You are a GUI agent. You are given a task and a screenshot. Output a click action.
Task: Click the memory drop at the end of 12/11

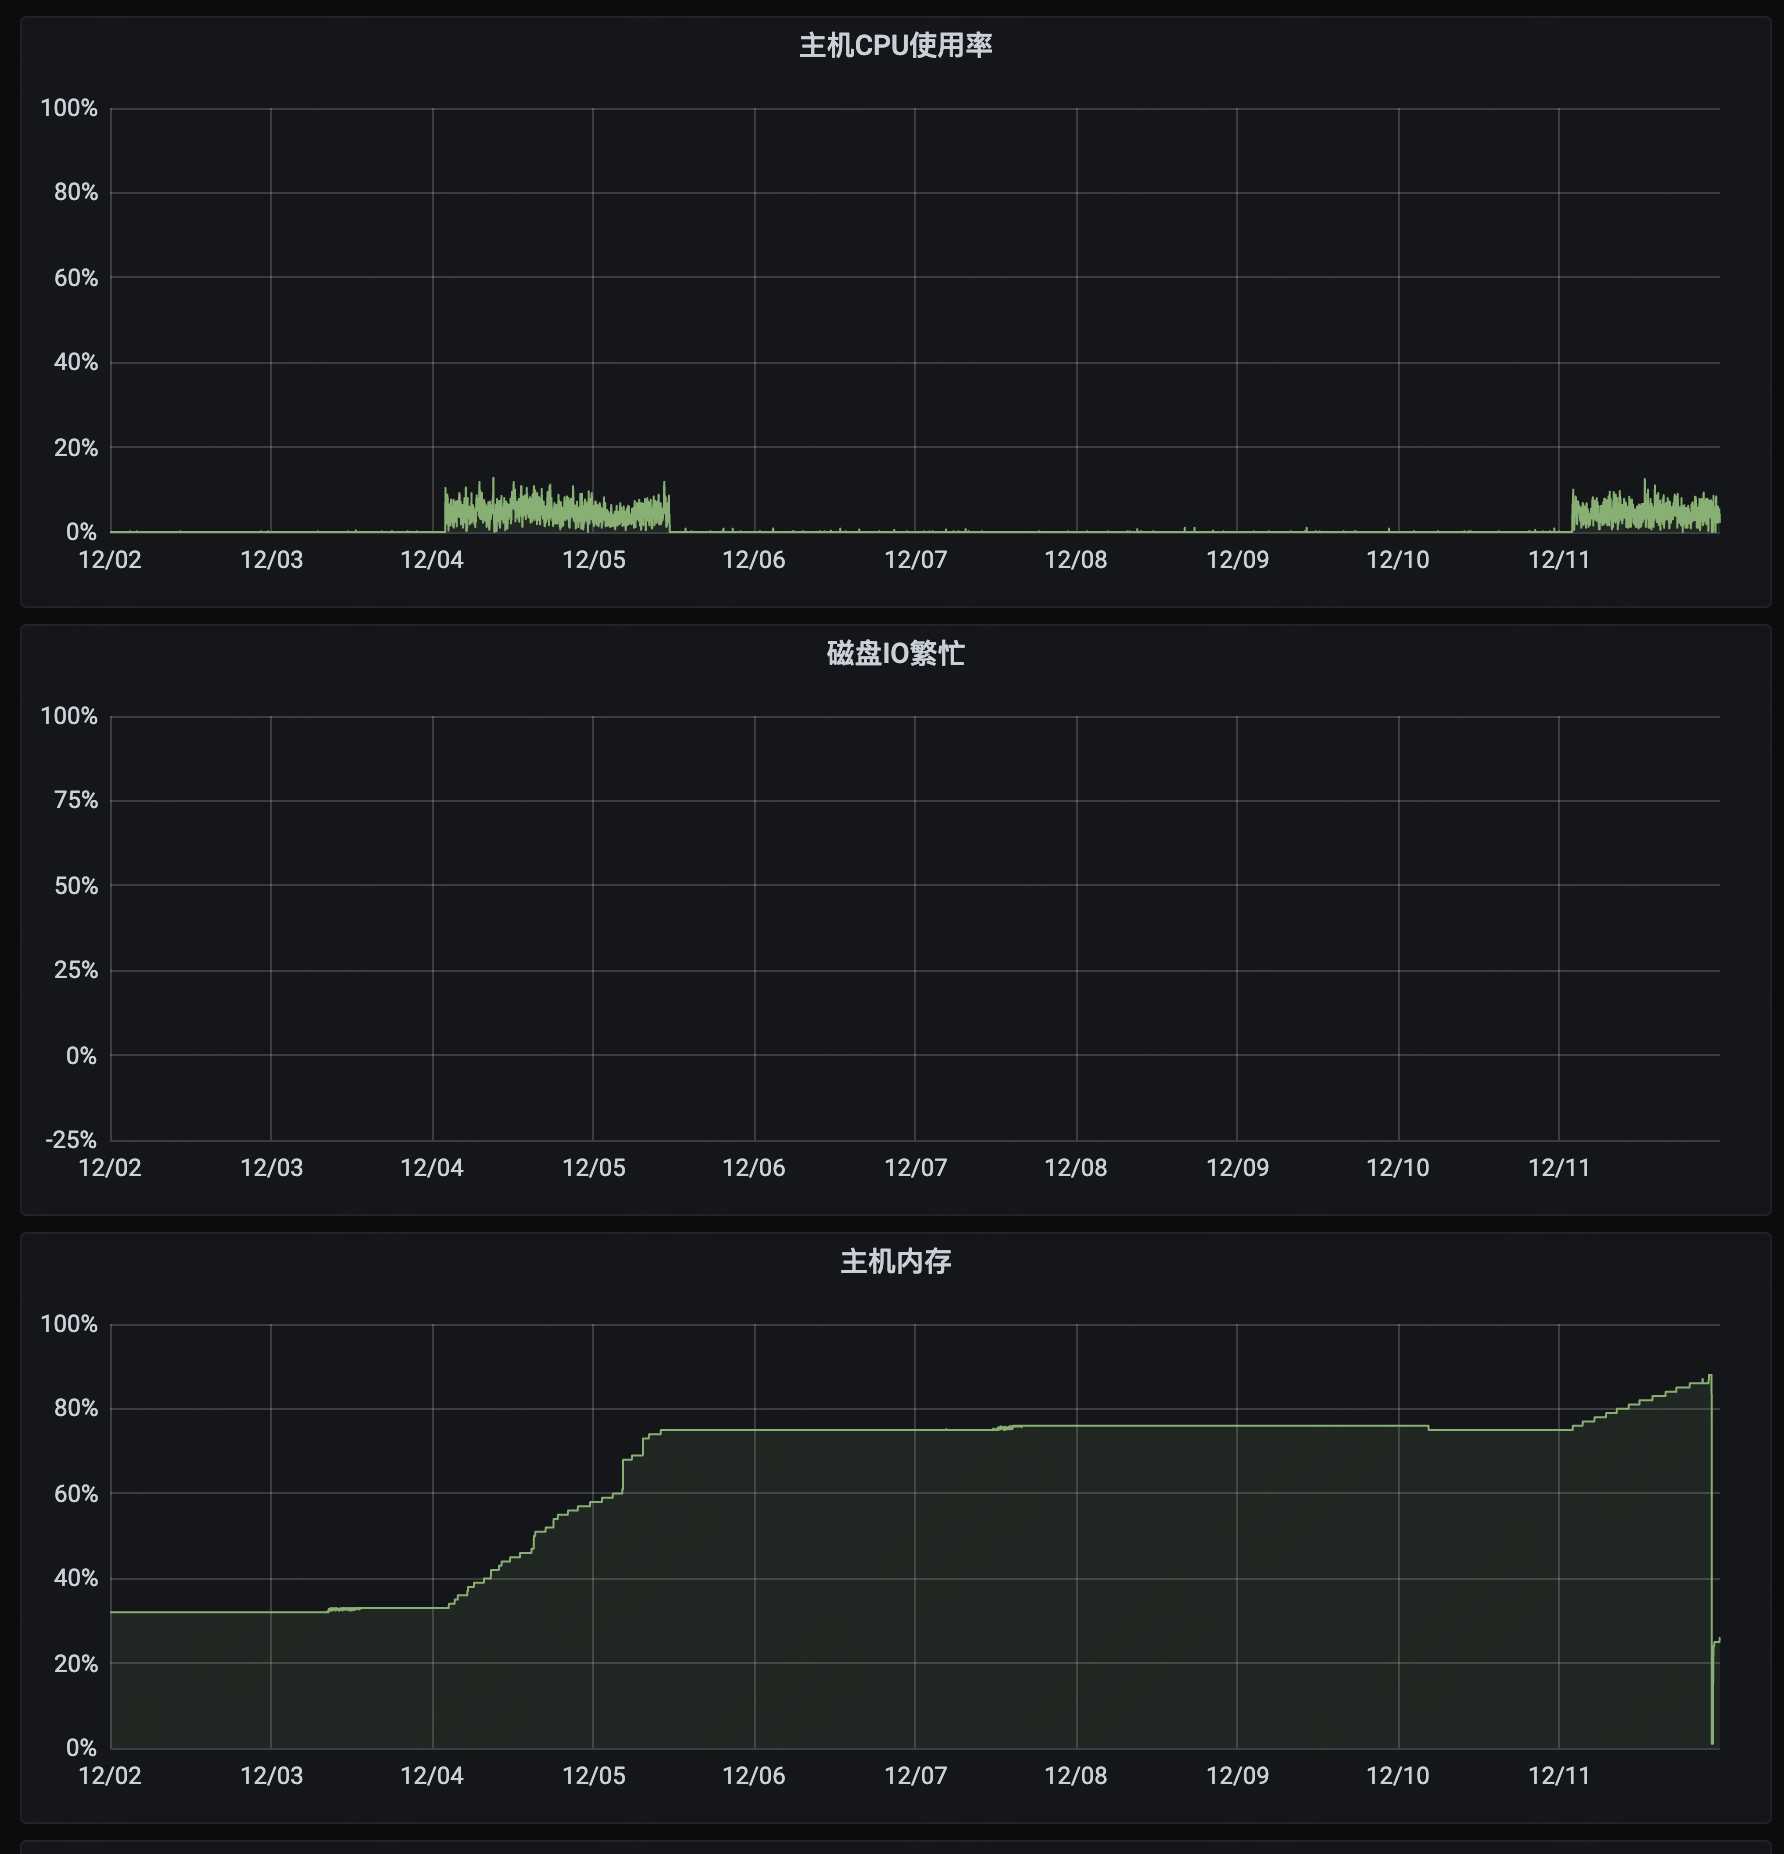tap(1713, 1560)
